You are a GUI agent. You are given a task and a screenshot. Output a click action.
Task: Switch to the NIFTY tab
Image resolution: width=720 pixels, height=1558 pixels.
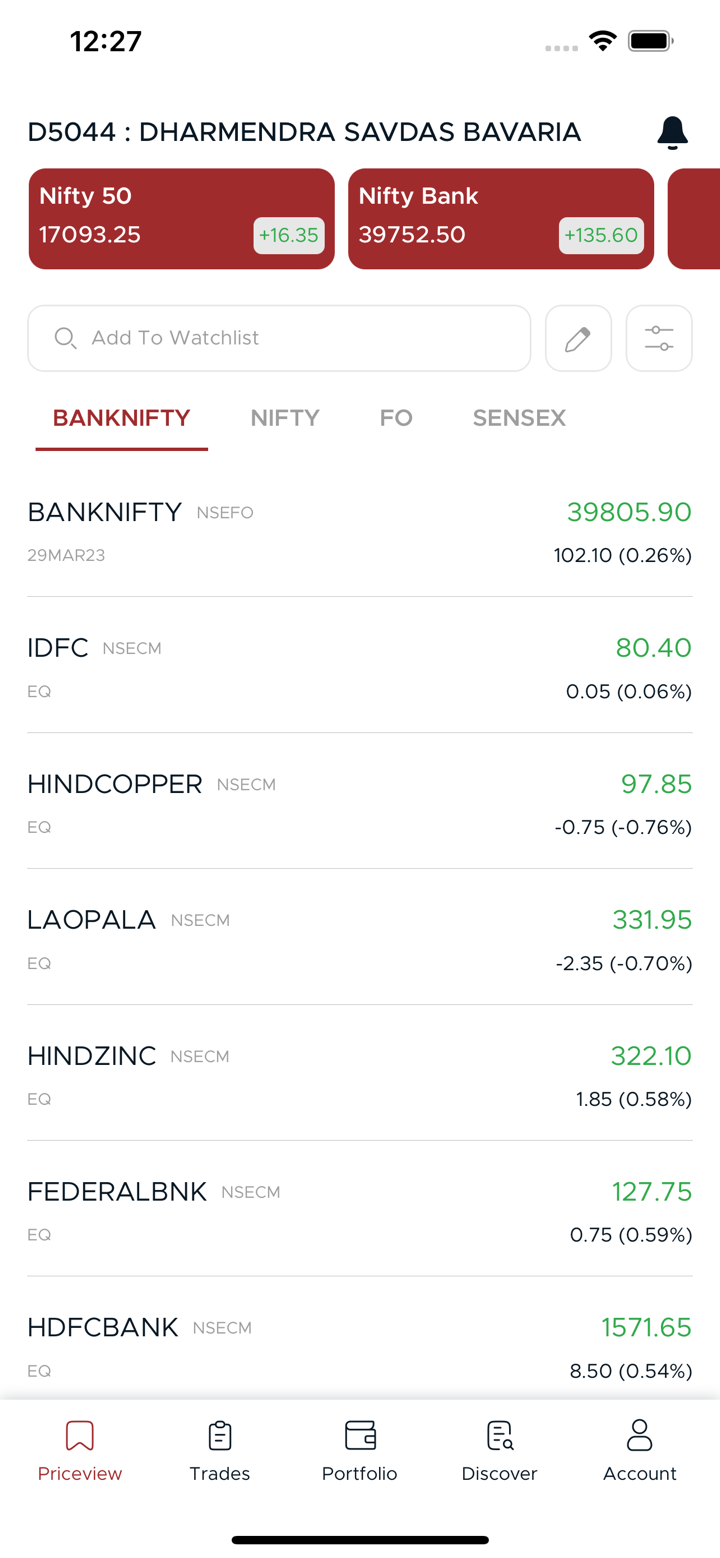[285, 418]
